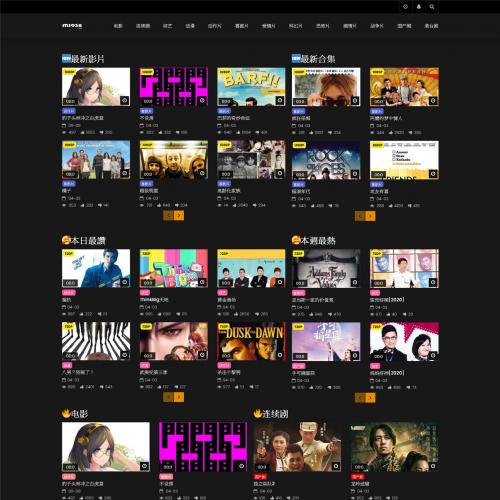Click overlay icon on zebra stripes thumbnail
Viewport: 500px width, 500px height.
point(125,355)
